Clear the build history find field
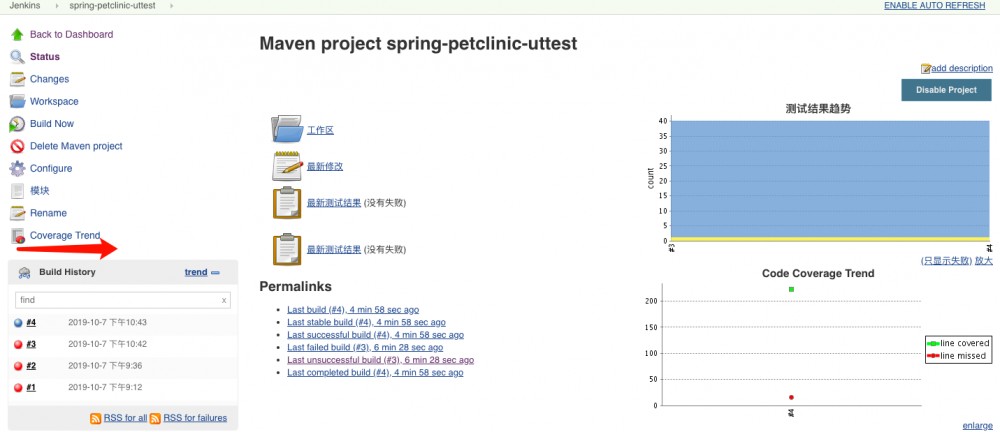Viewport: 1000px width, 432px height. click(x=224, y=300)
